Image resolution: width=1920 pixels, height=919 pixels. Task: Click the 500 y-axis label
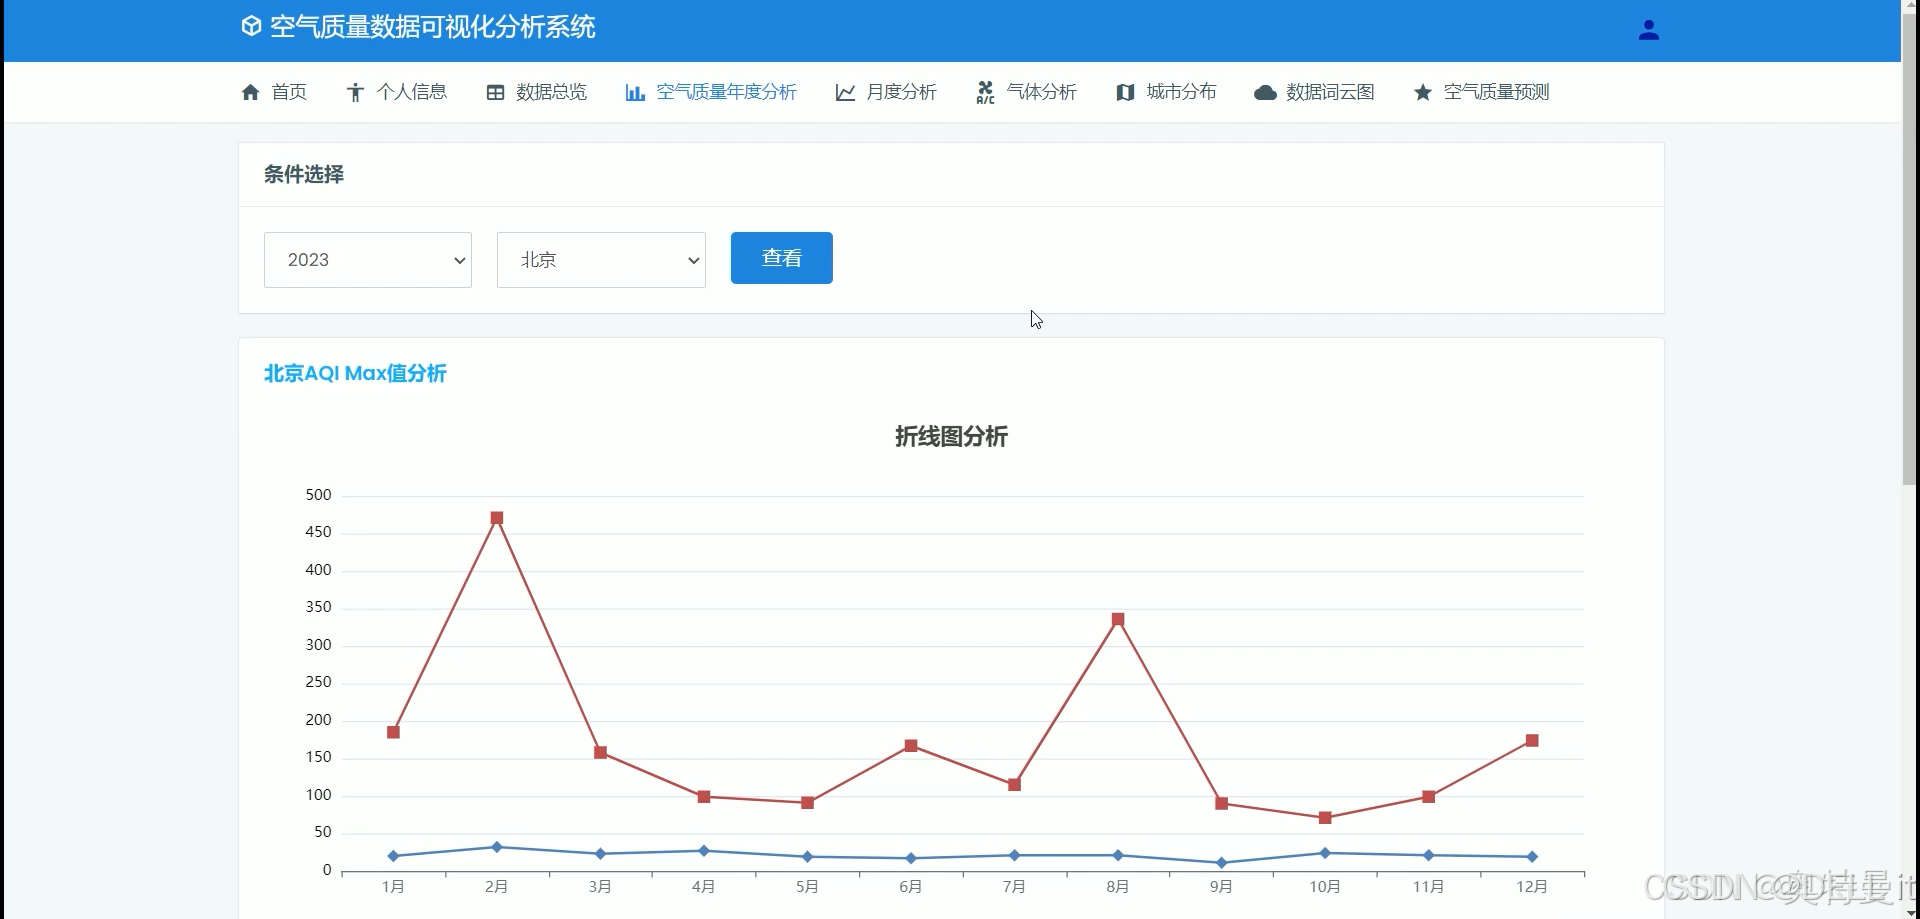point(318,495)
